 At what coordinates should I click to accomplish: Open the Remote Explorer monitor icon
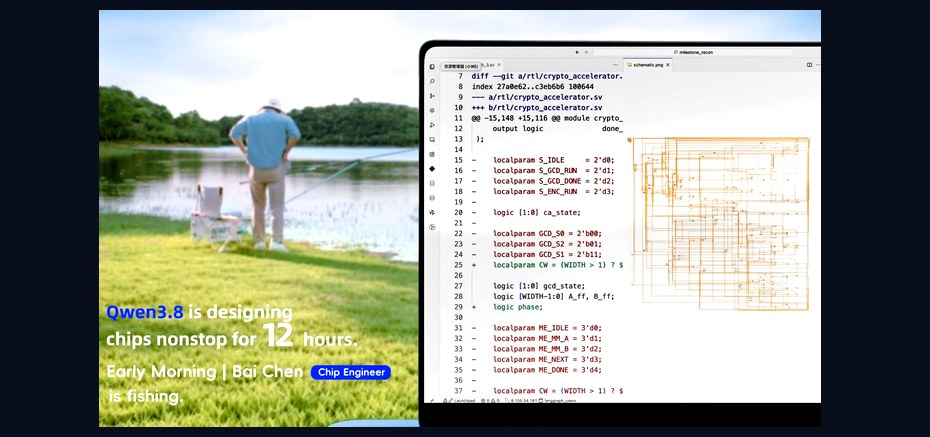pyautogui.click(x=432, y=139)
